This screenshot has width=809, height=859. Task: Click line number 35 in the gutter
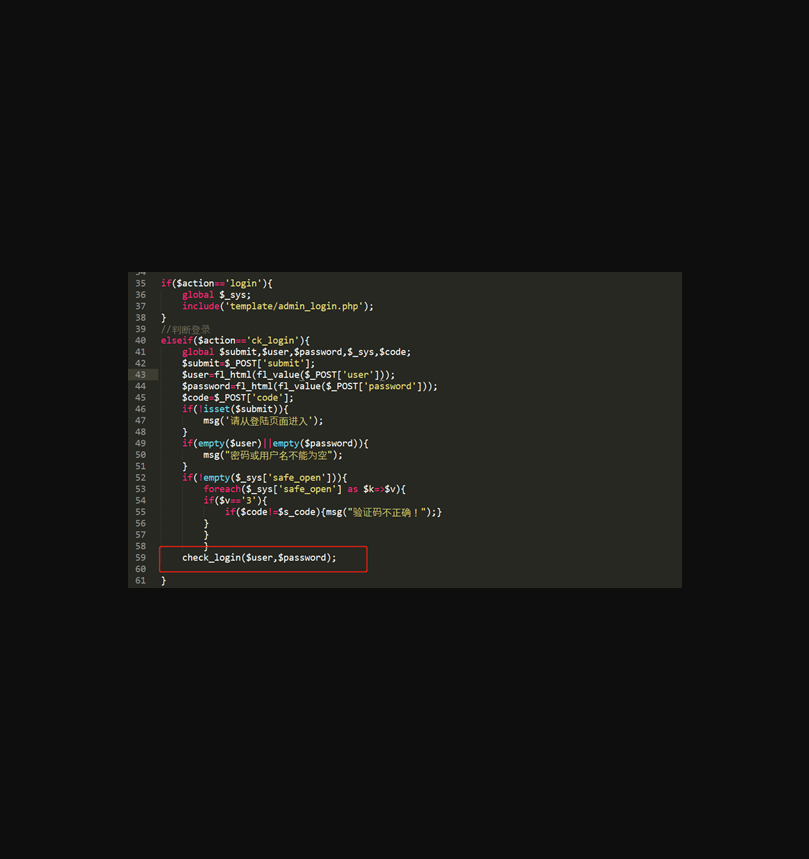click(140, 284)
